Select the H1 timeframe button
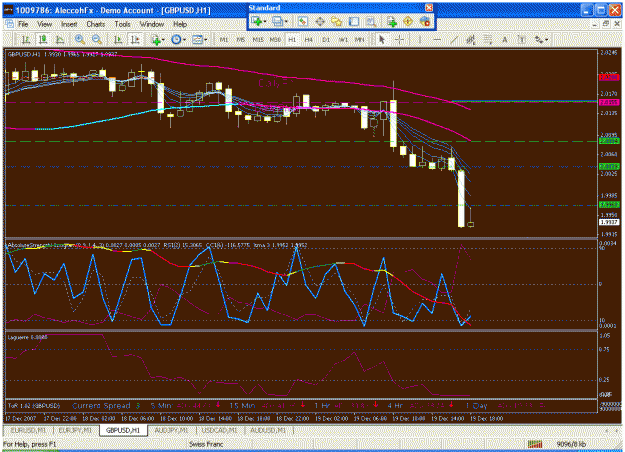 [x=292, y=39]
